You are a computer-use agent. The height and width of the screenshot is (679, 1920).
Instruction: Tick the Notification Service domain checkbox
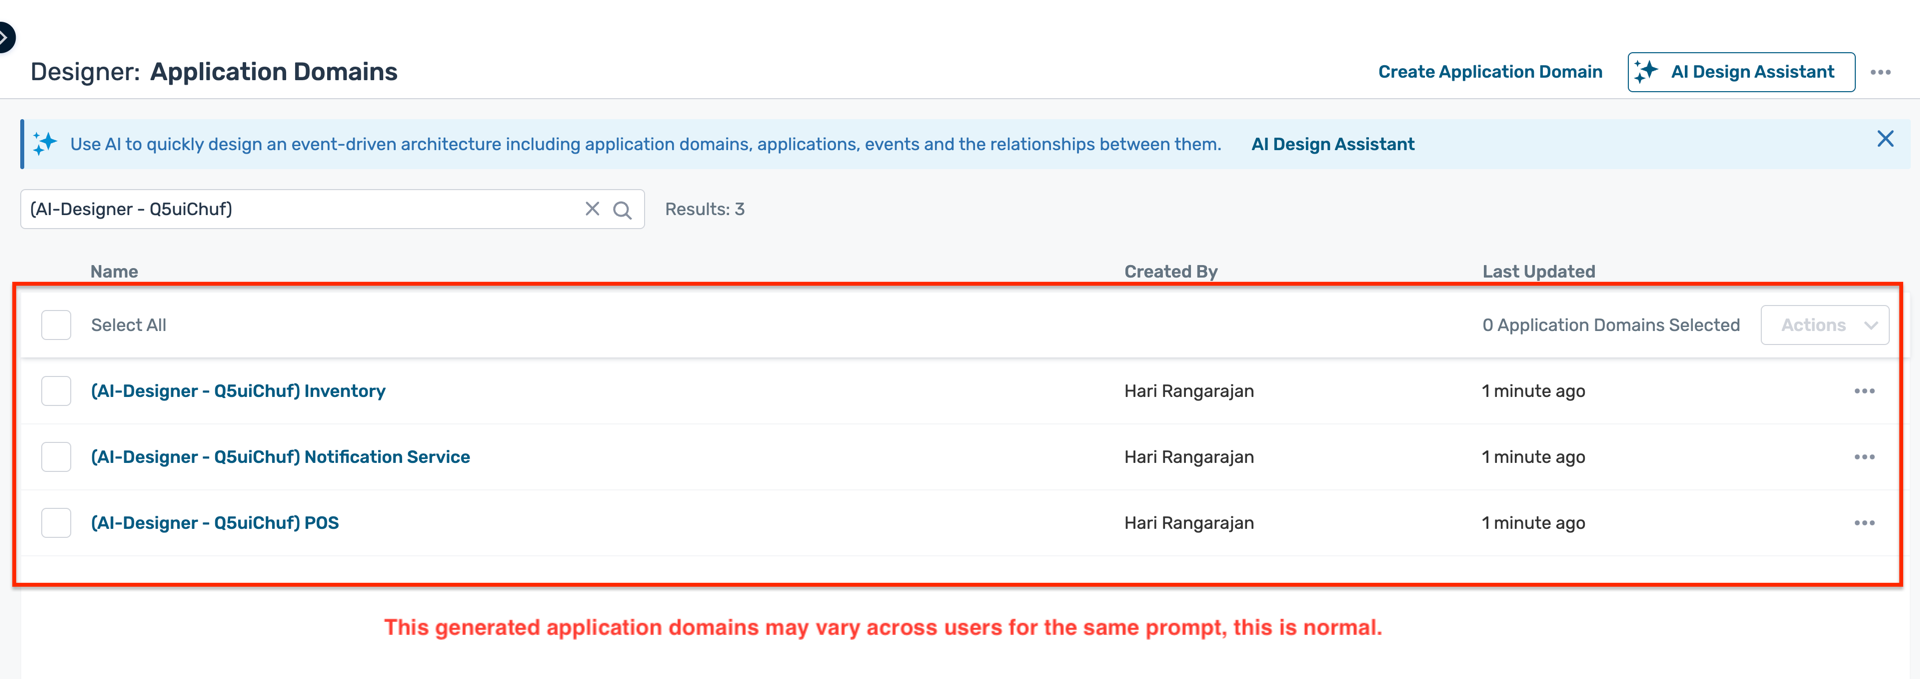(56, 457)
